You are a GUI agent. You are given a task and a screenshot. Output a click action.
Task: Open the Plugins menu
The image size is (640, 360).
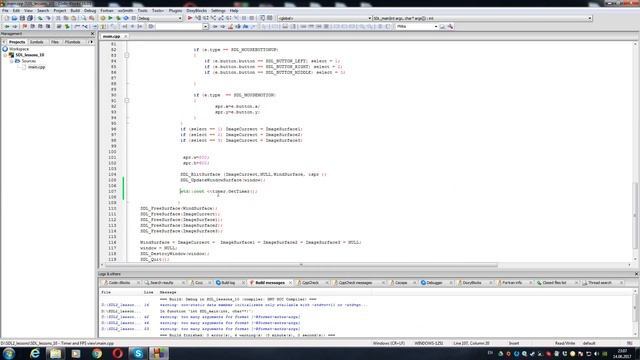click(175, 11)
